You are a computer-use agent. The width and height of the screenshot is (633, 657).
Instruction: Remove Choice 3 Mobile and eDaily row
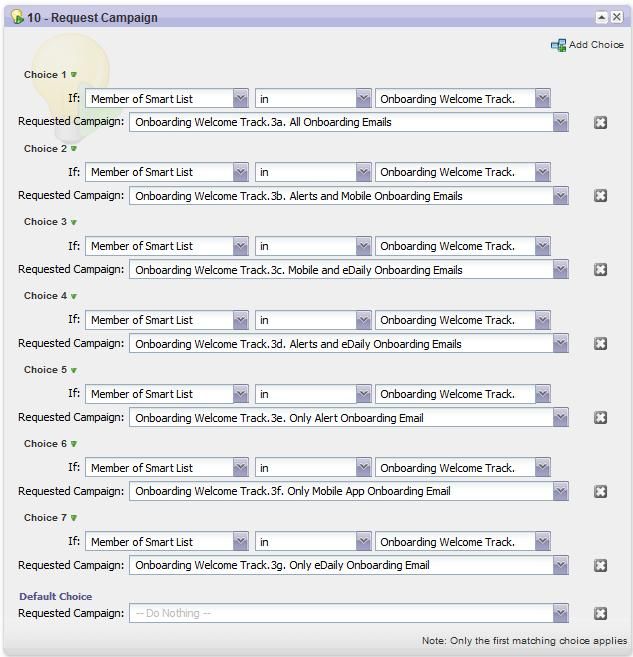[600, 270]
